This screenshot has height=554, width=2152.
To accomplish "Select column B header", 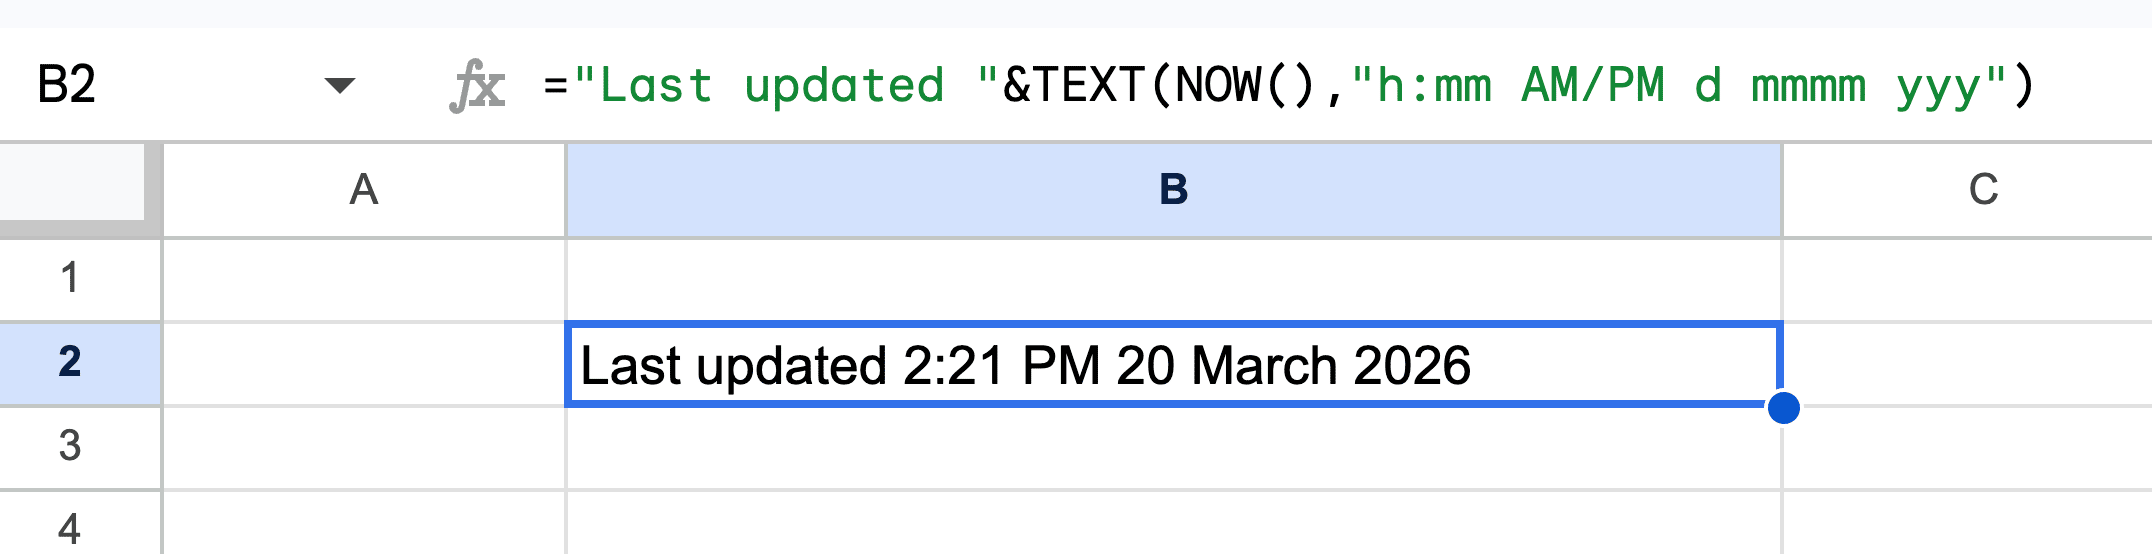I will click(x=1173, y=189).
